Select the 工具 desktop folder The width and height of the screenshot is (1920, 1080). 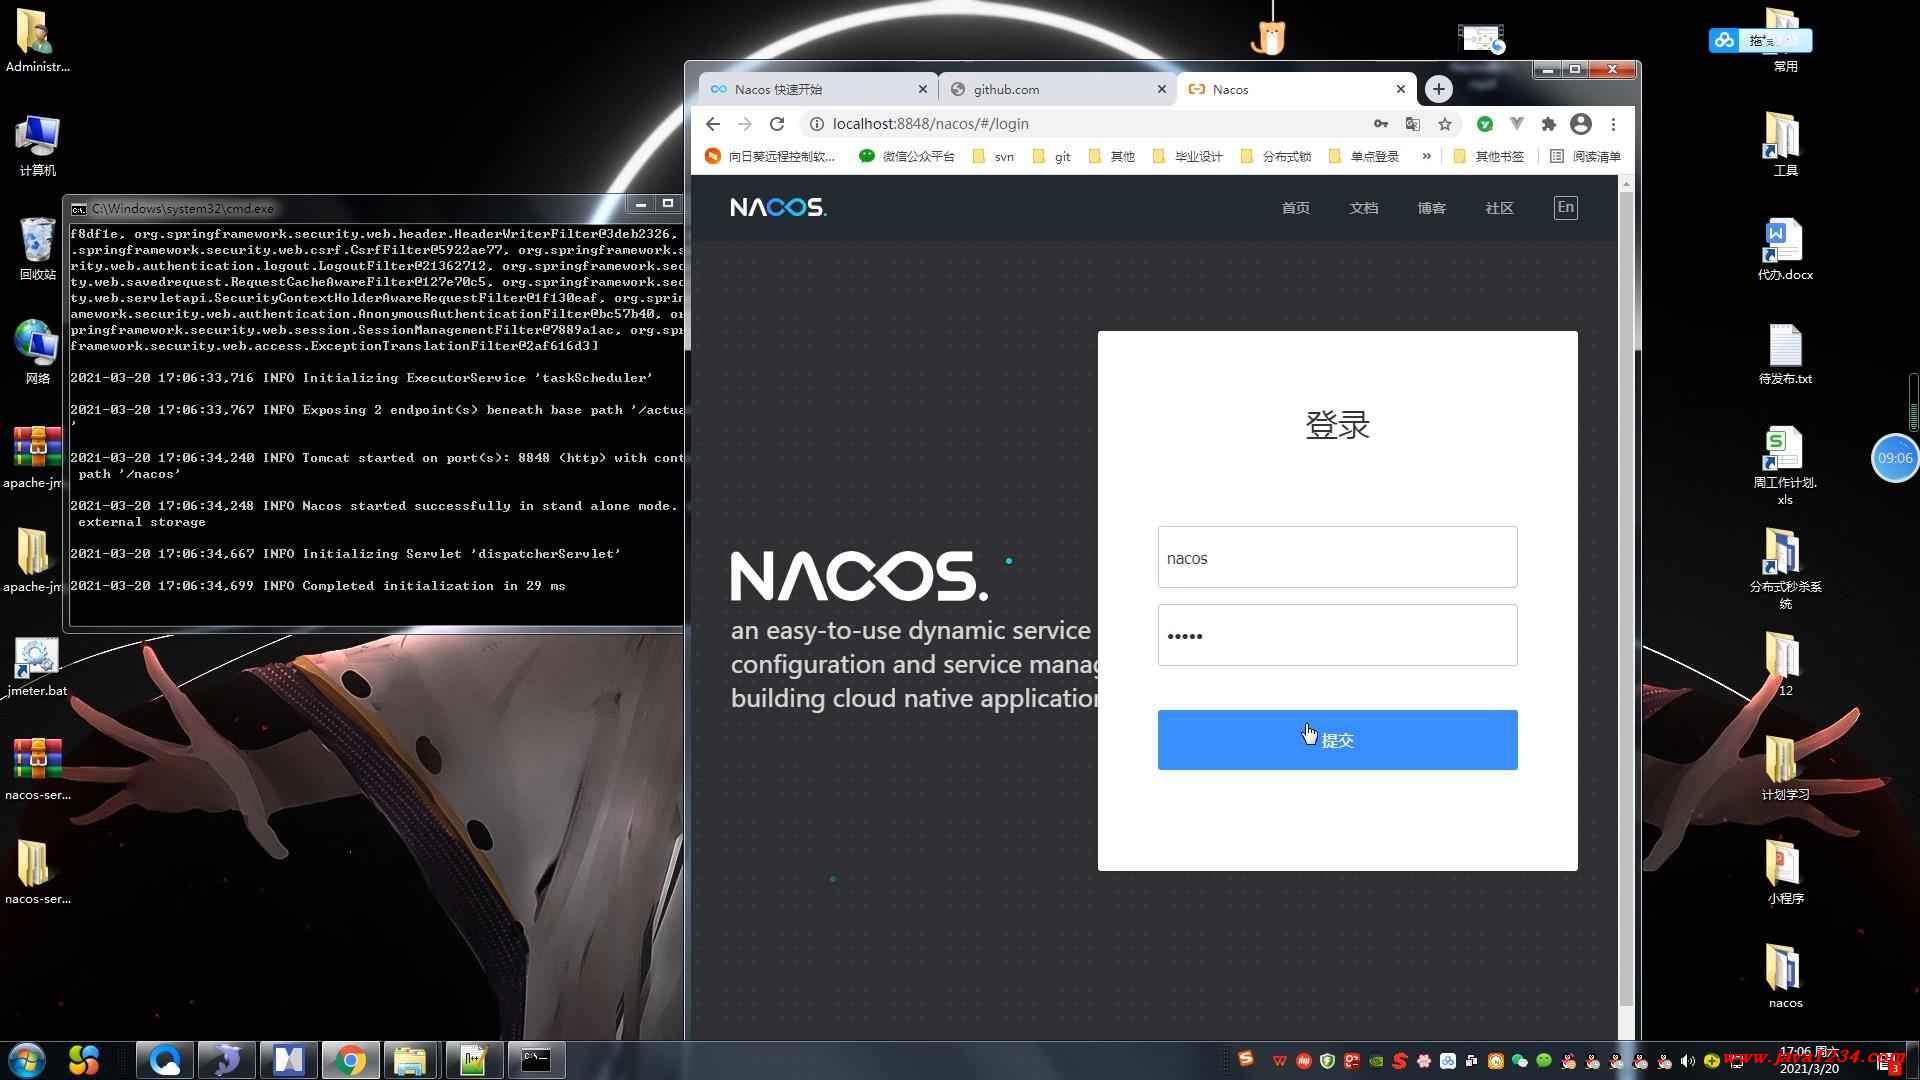[x=1785, y=144]
